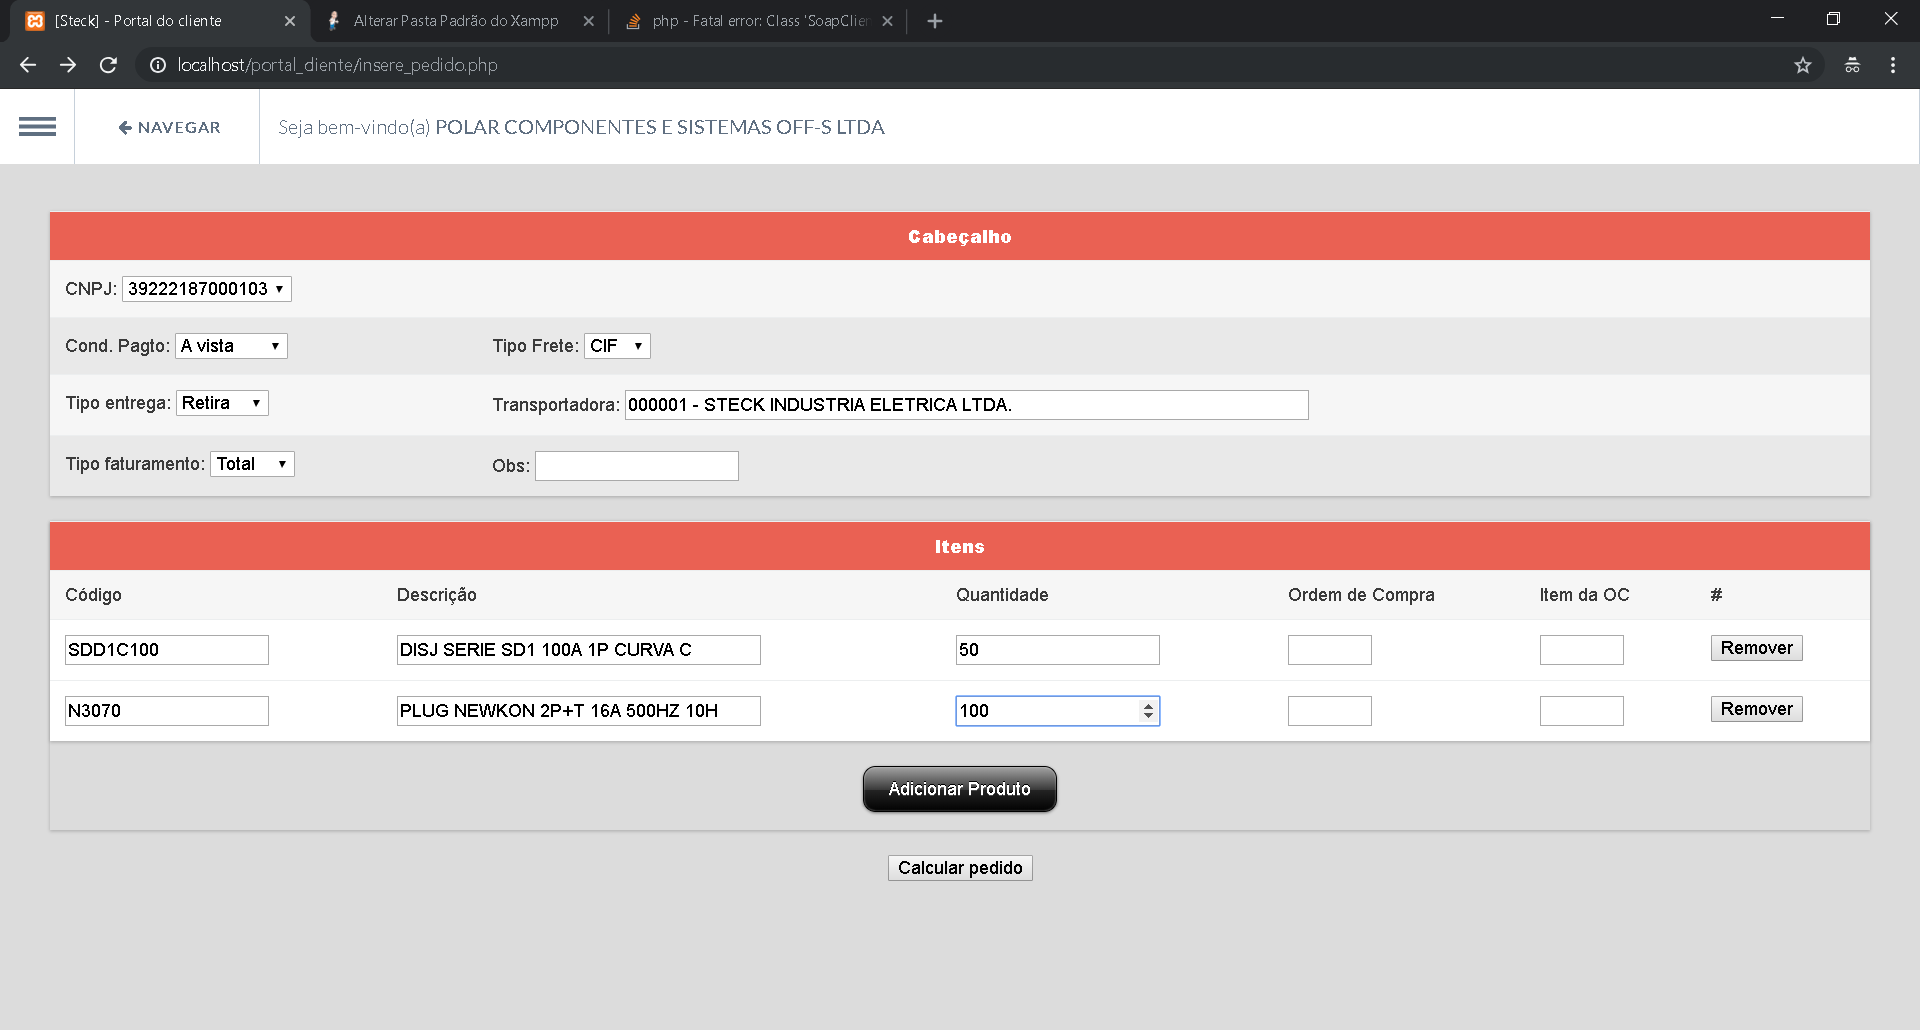Open the Cond. Pagto dropdown
The width and height of the screenshot is (1920, 1030).
coord(231,346)
